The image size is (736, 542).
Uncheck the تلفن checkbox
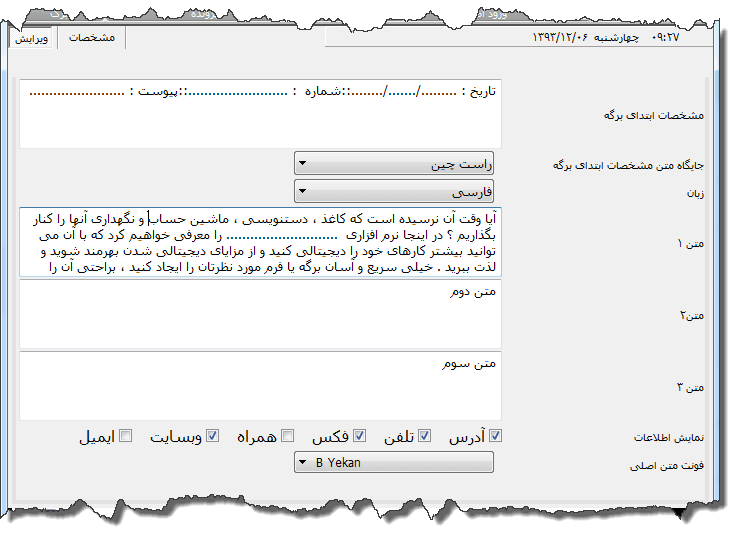point(424,435)
